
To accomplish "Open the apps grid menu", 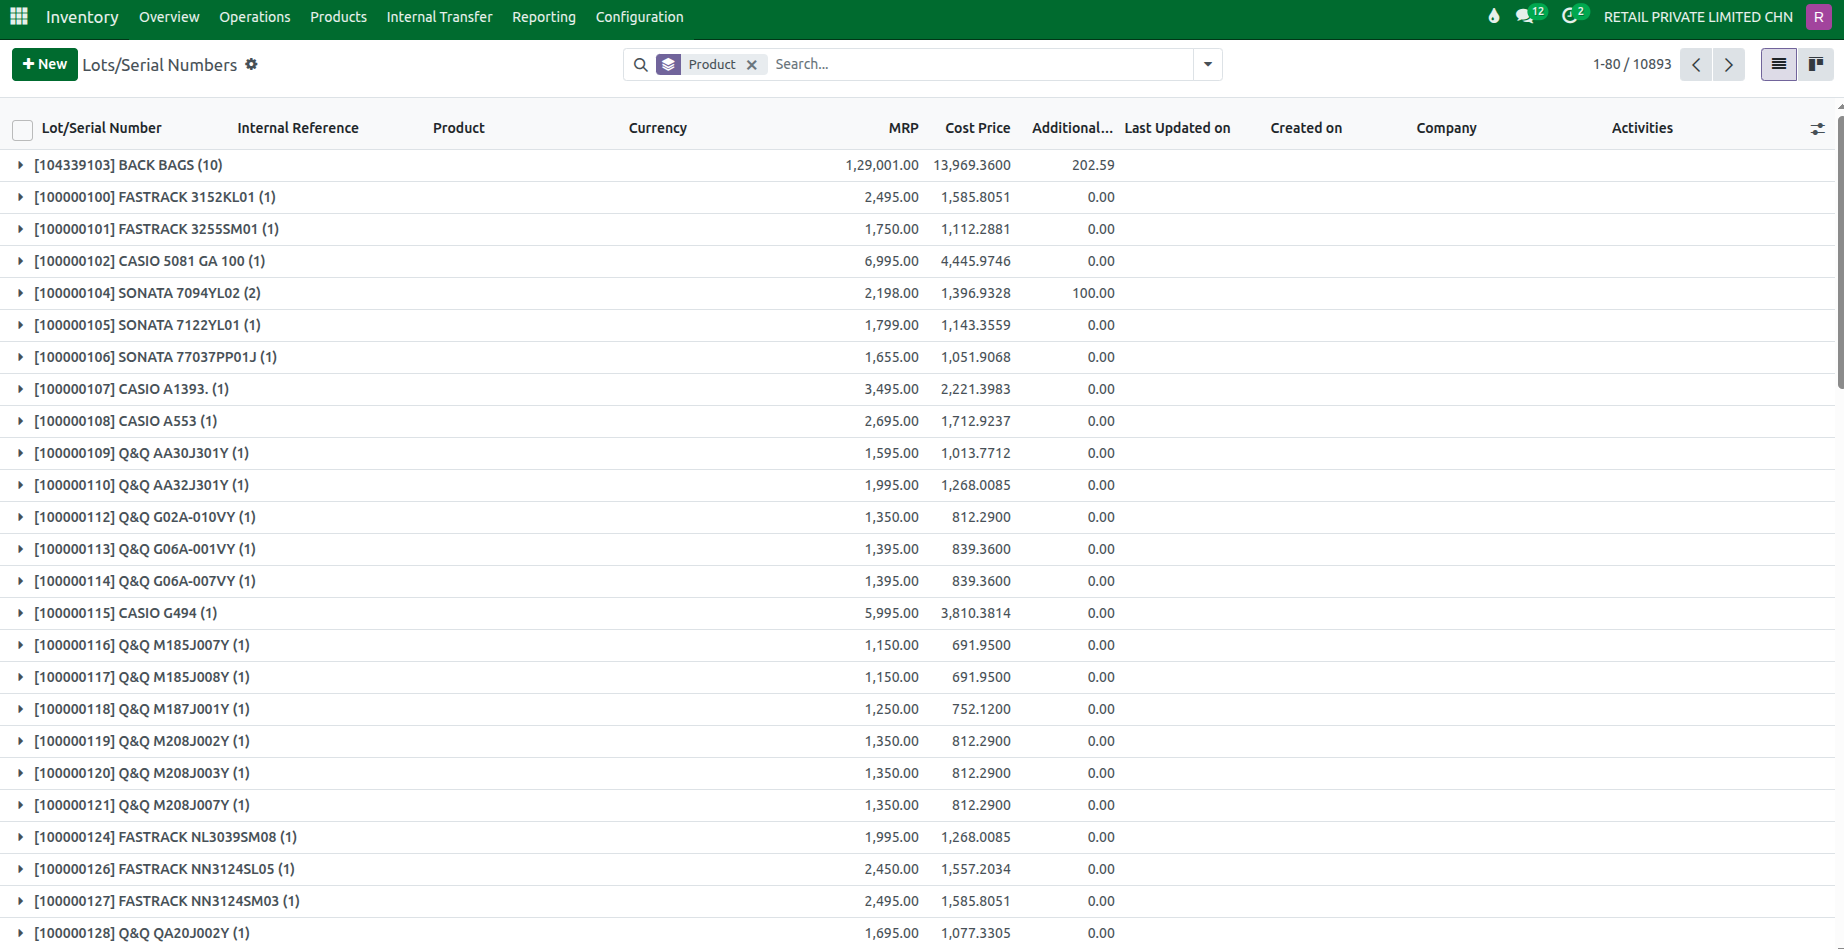I will (x=18, y=17).
